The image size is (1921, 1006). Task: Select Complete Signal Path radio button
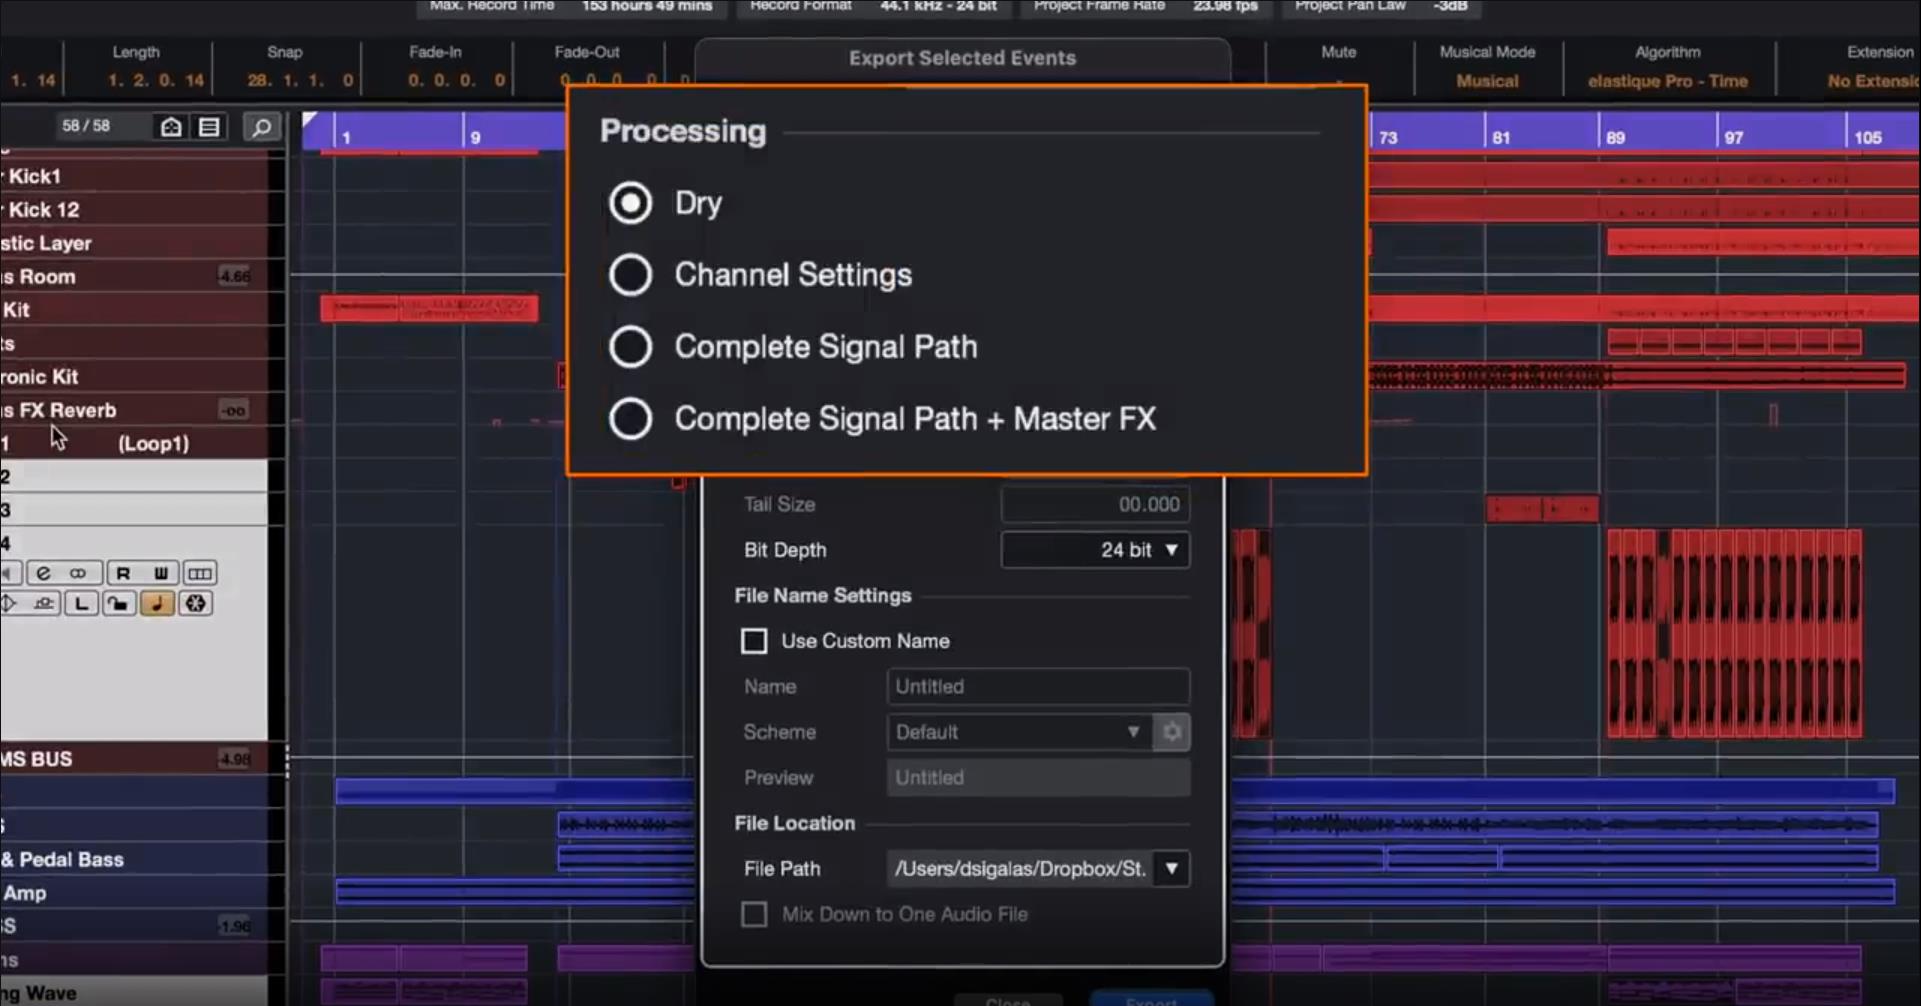[631, 347]
